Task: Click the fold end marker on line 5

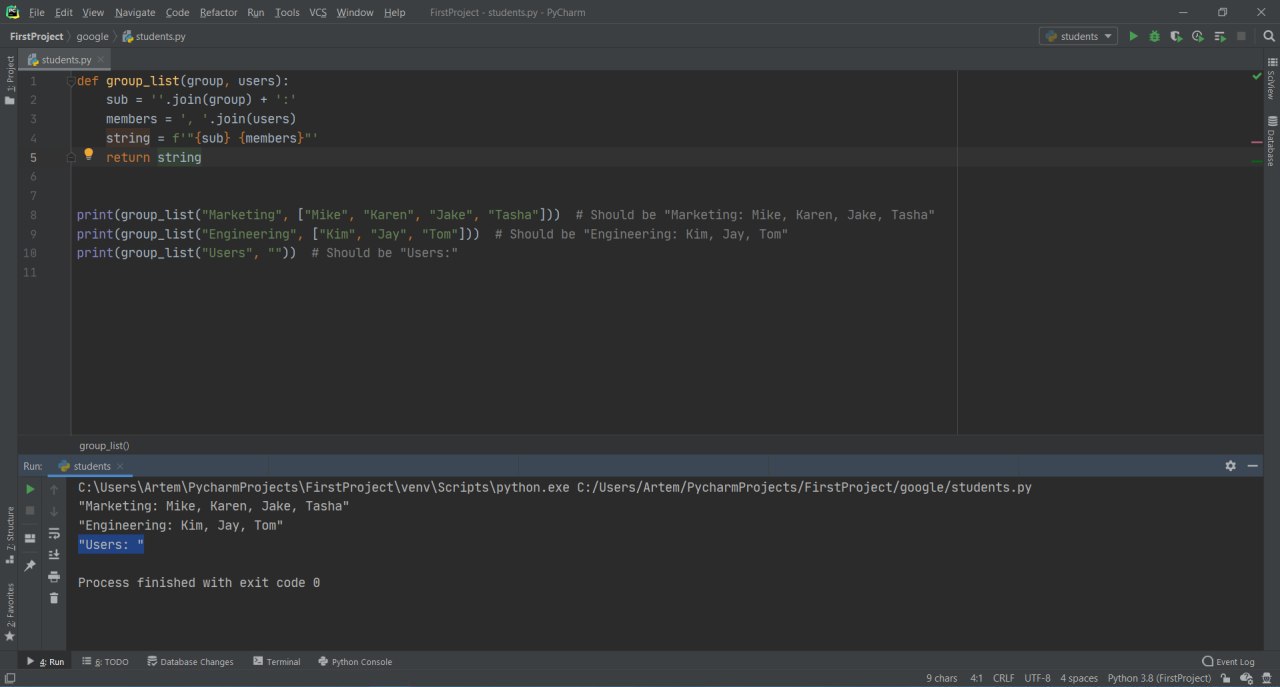Action: click(70, 158)
